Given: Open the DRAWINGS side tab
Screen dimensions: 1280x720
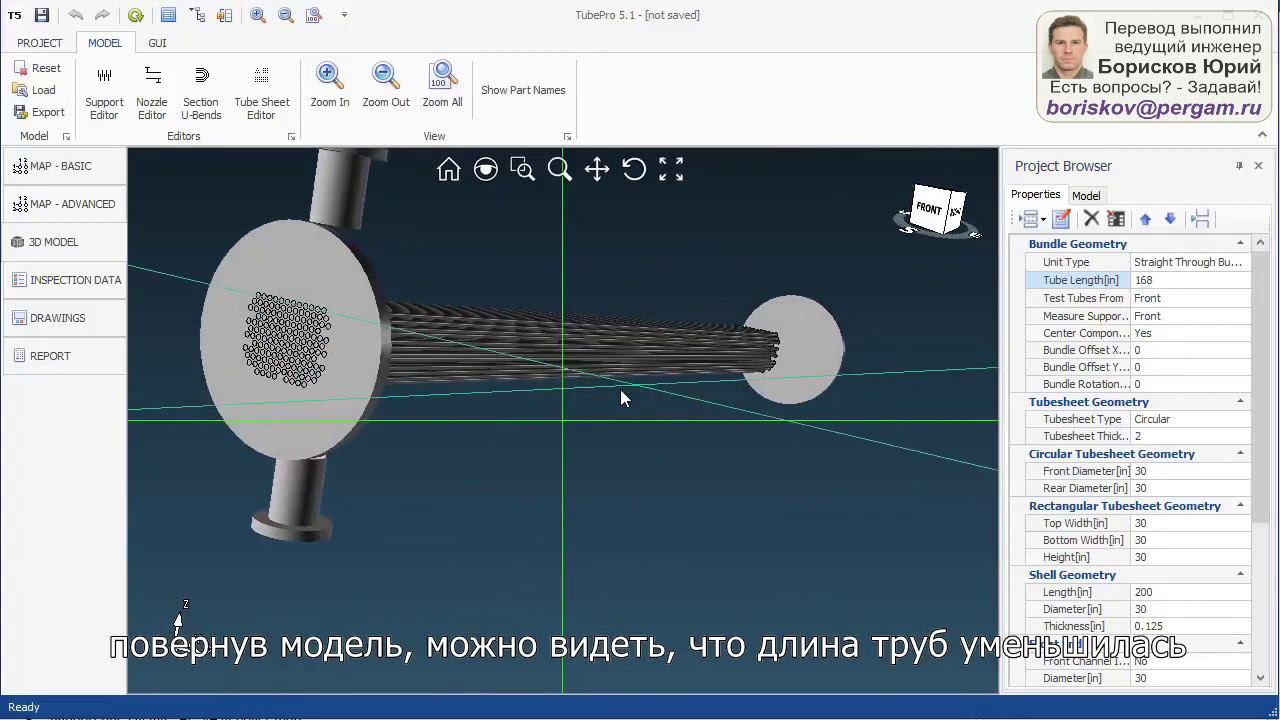Looking at the screenshot, I should click(x=64, y=318).
